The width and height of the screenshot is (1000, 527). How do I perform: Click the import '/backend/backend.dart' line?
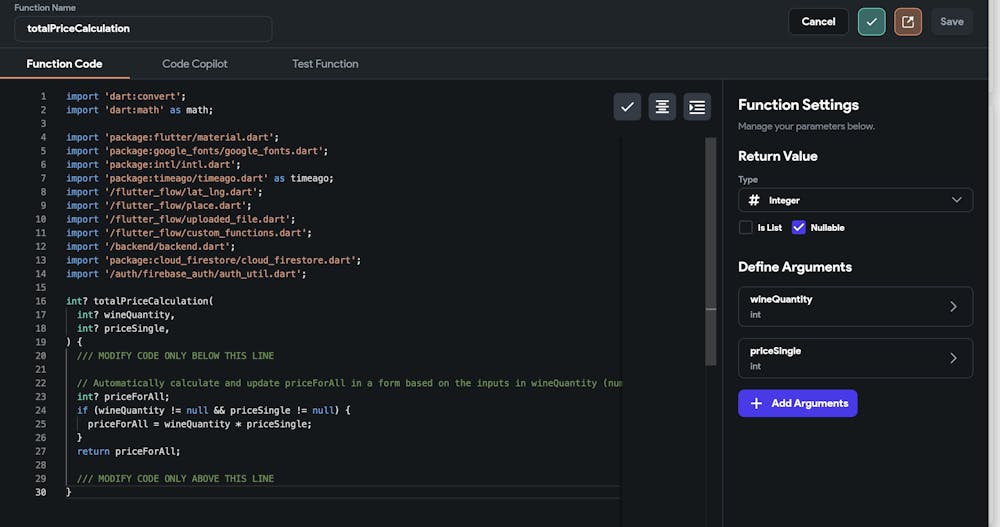[x=151, y=247]
